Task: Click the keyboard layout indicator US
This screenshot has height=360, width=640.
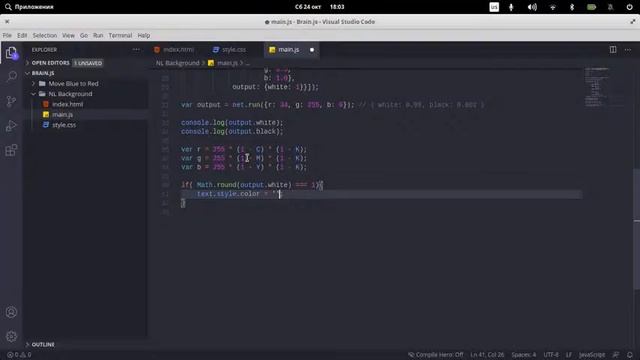Action: [x=494, y=7]
